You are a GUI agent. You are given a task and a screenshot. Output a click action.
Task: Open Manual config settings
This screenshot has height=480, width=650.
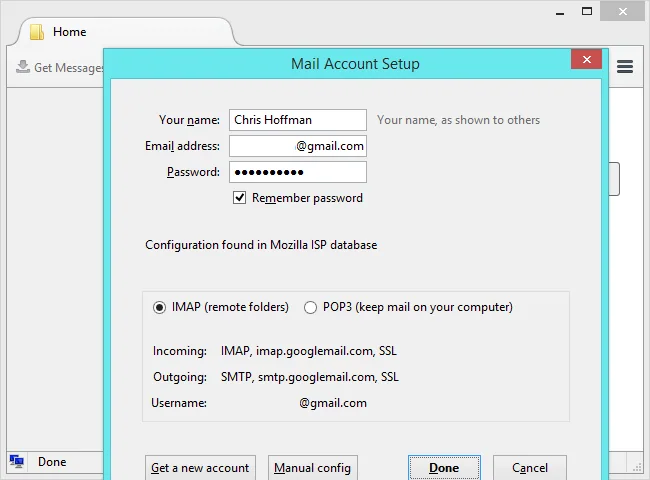click(x=313, y=468)
